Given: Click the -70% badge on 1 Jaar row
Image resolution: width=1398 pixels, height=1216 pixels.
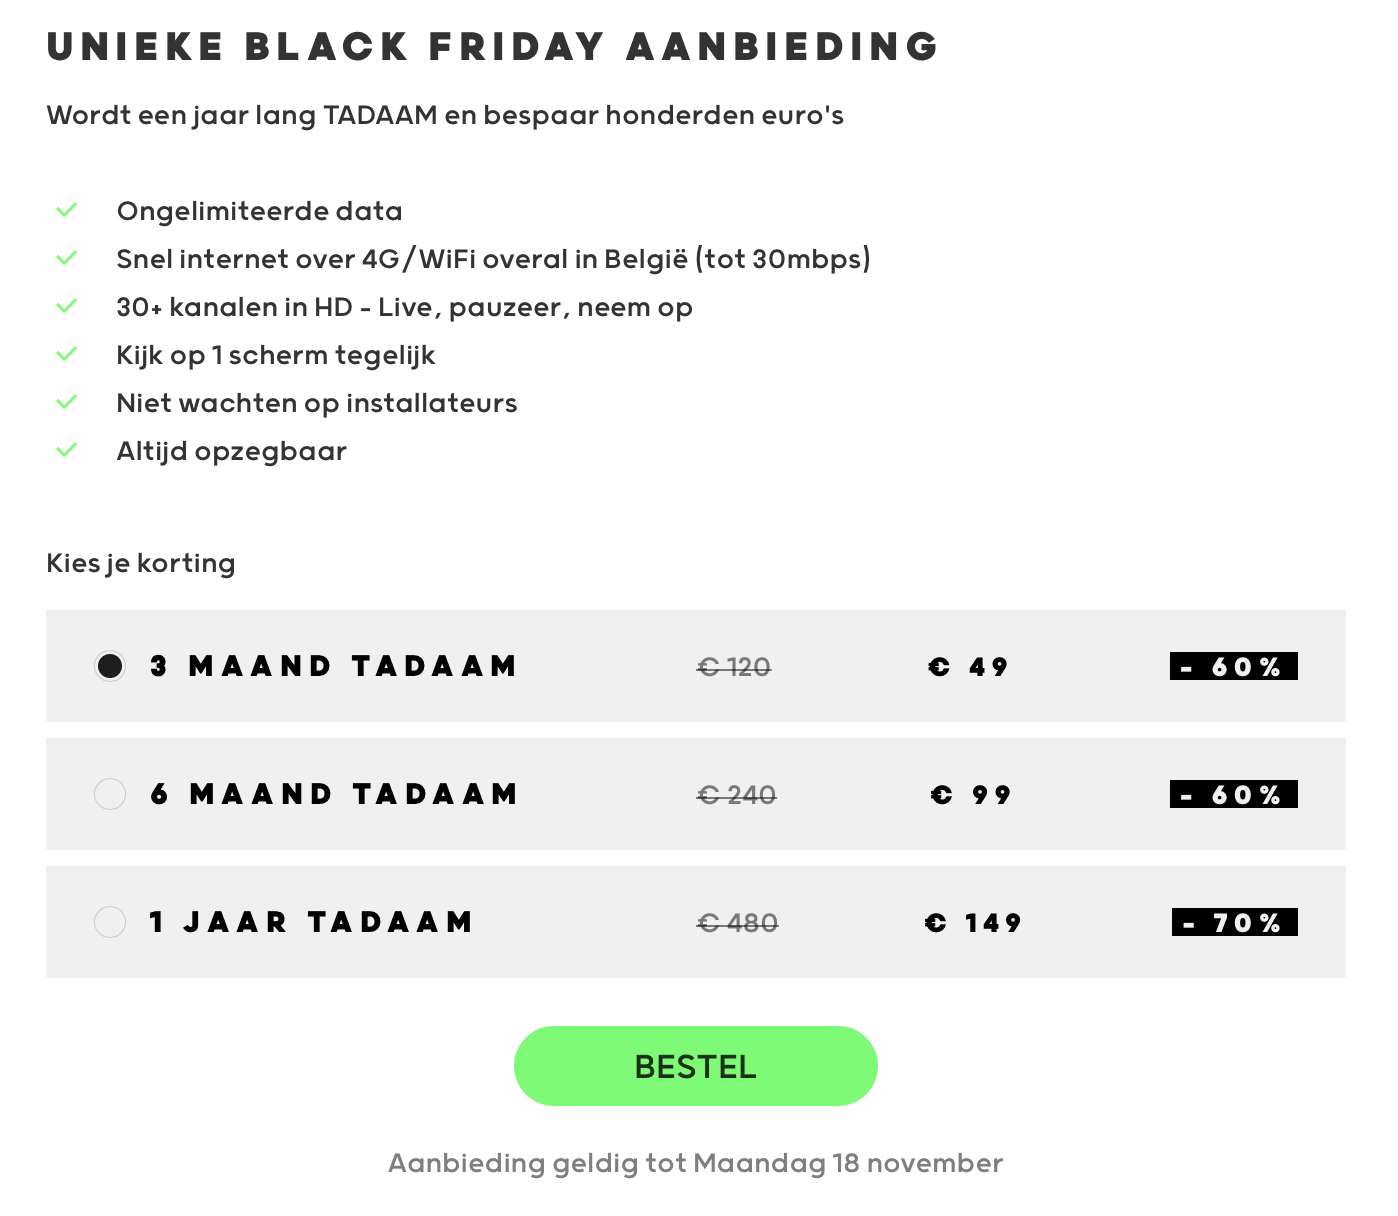Looking at the screenshot, I should point(1234,922).
